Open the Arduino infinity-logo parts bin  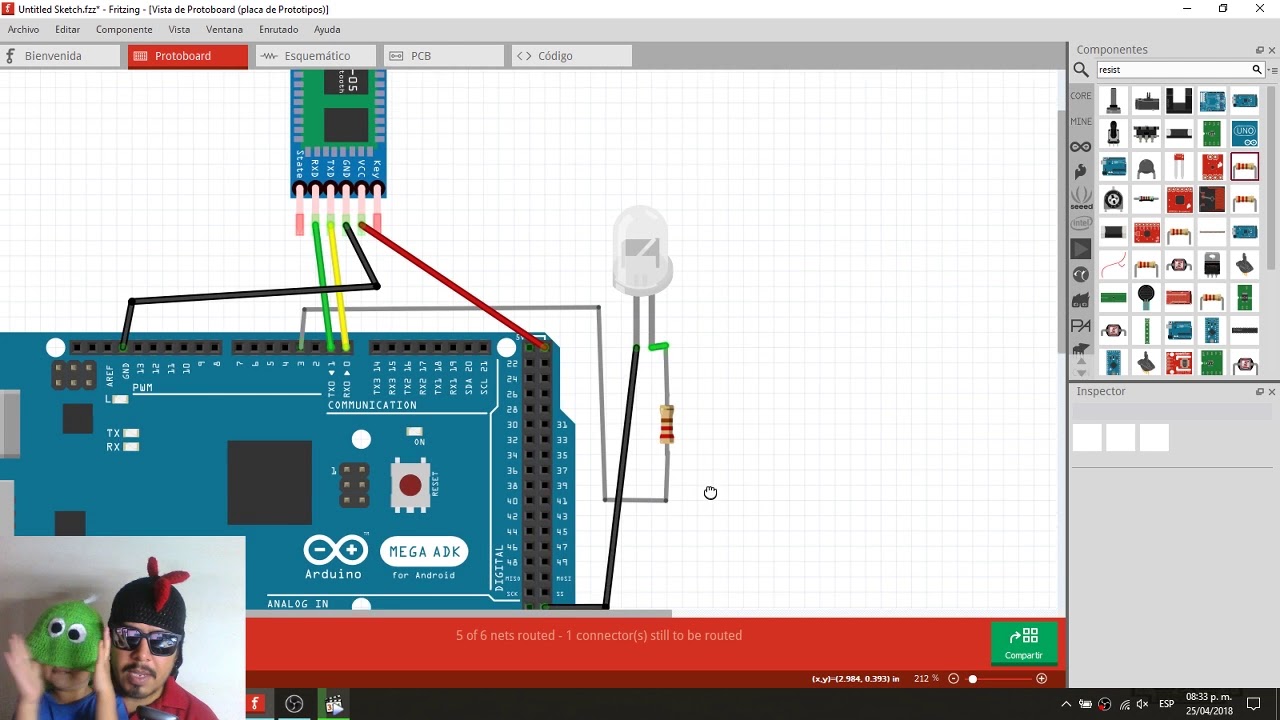1081,147
